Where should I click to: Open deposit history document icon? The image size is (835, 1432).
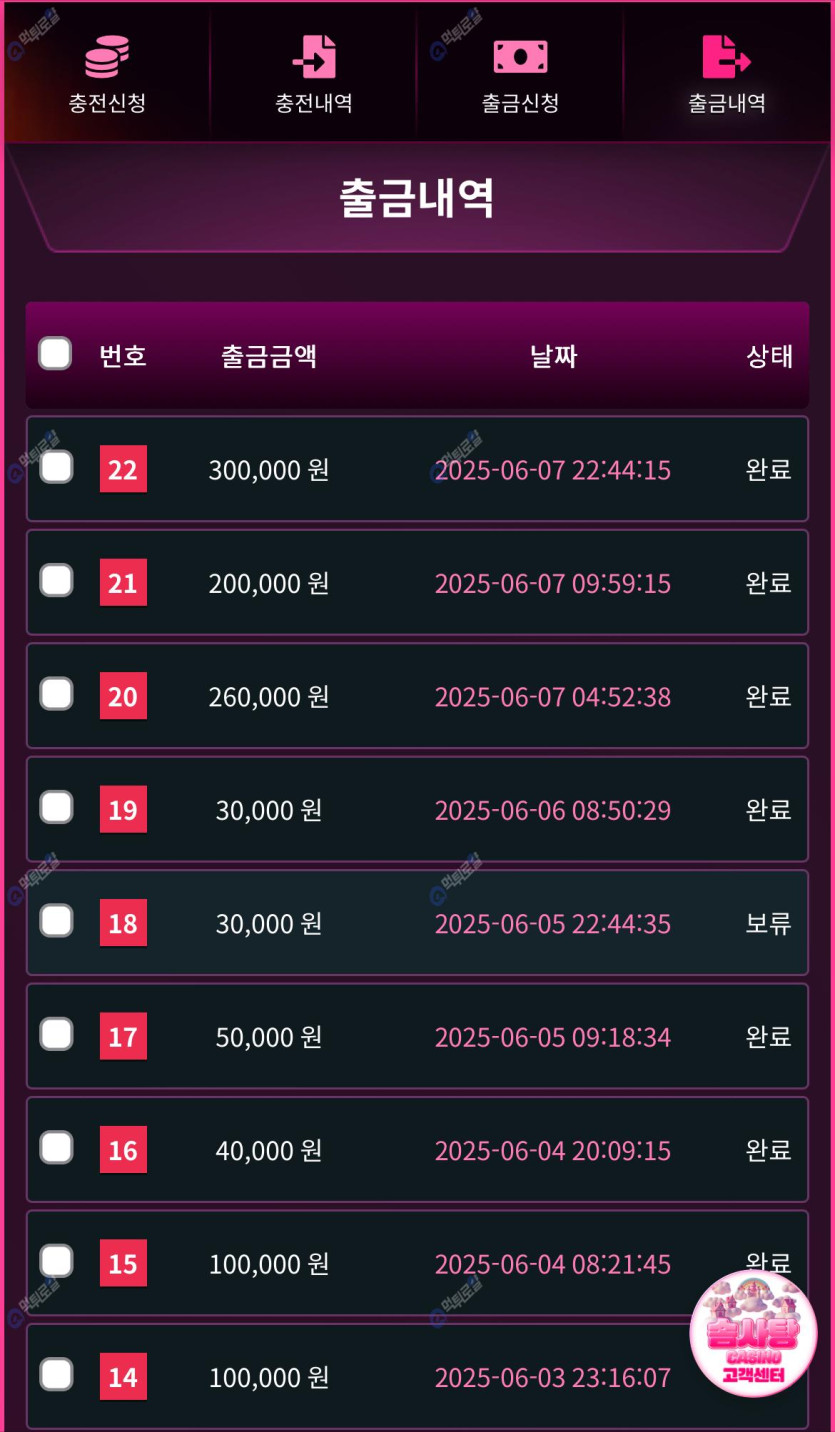(314, 56)
